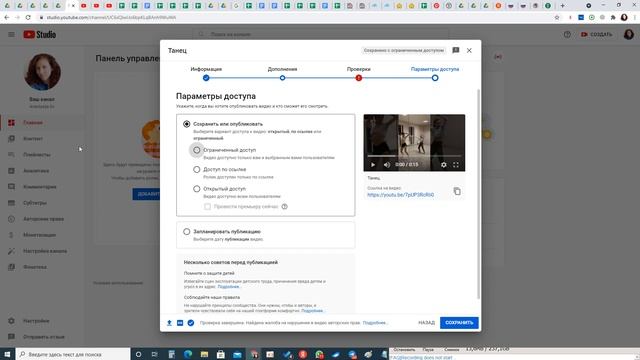The height and width of the screenshot is (360, 640).
Task: Close the Танец upload dialog
Action: coord(469,50)
